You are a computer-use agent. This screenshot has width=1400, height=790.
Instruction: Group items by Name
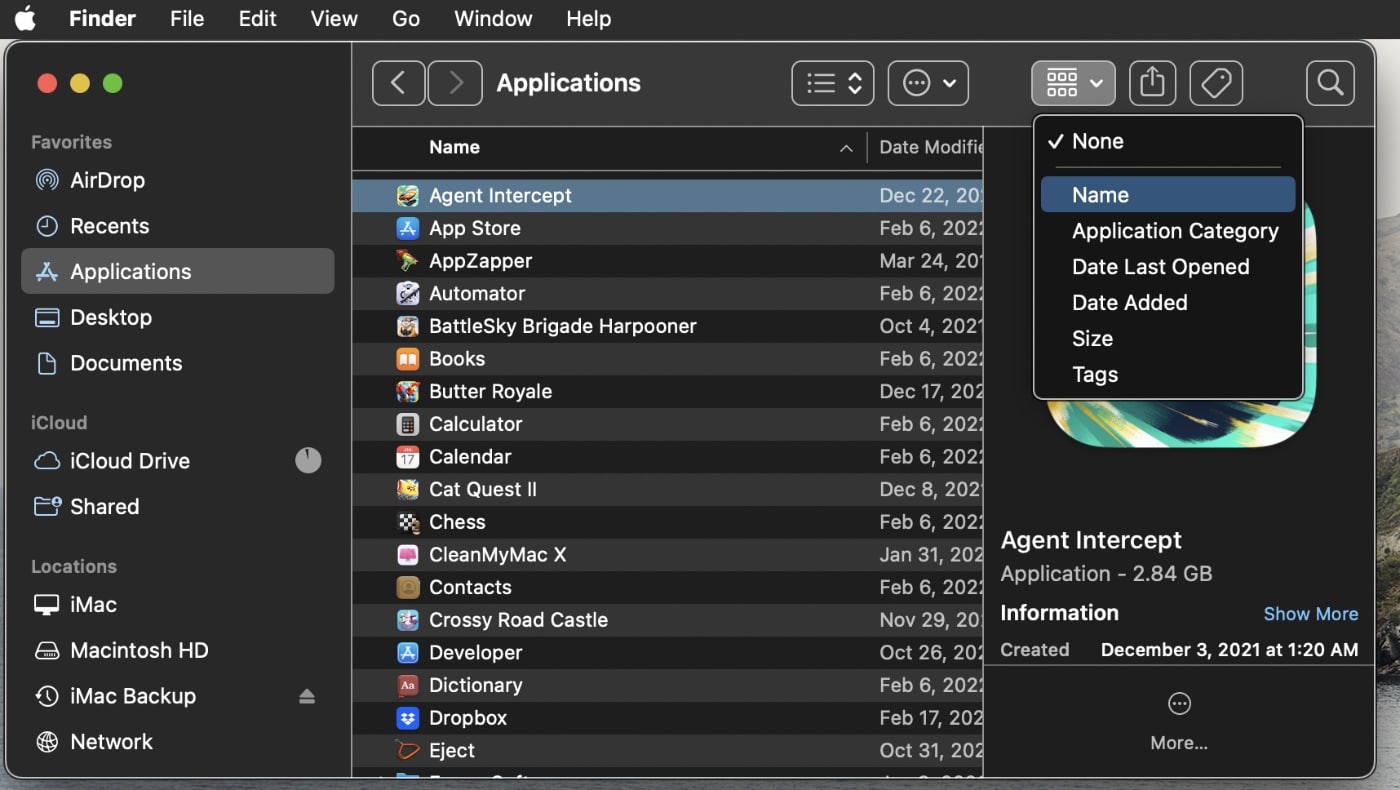(x=1168, y=195)
